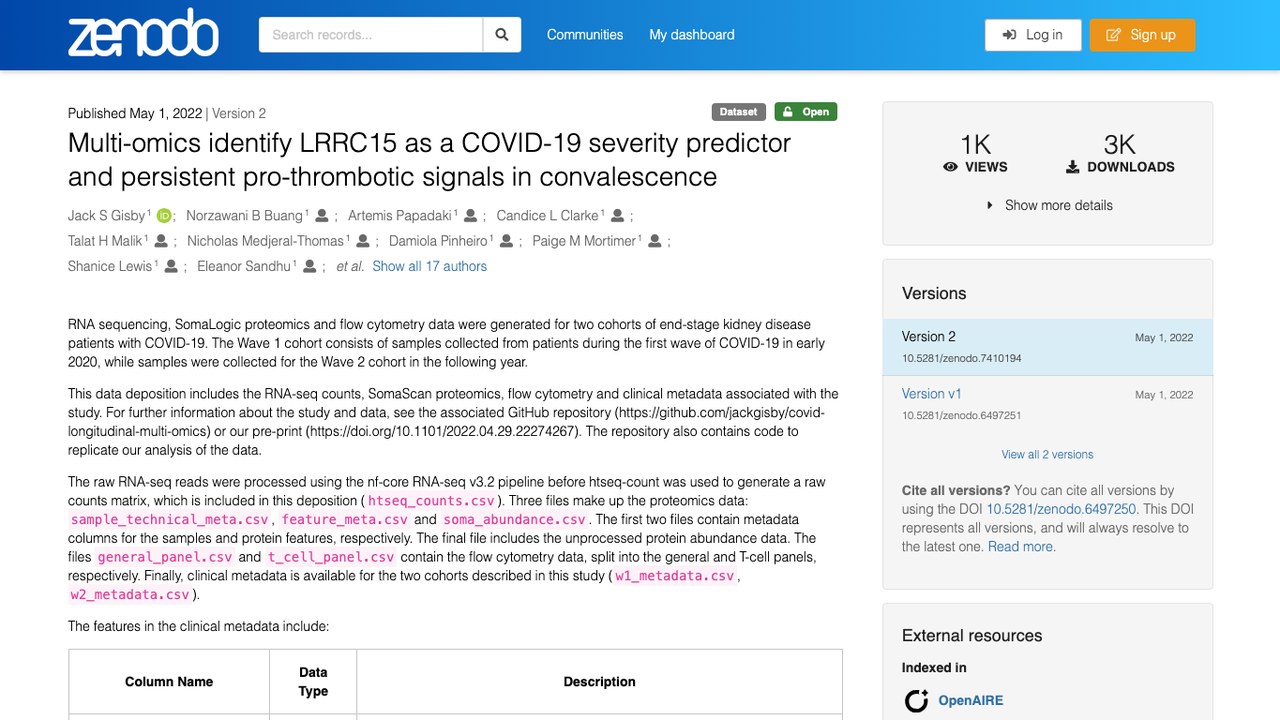View all 2 versions
This screenshot has height=720, width=1280.
coord(1047,454)
